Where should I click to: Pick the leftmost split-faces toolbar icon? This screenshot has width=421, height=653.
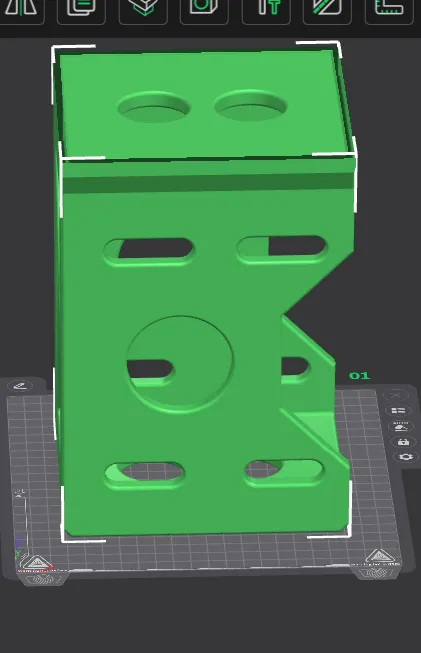pos(21,9)
